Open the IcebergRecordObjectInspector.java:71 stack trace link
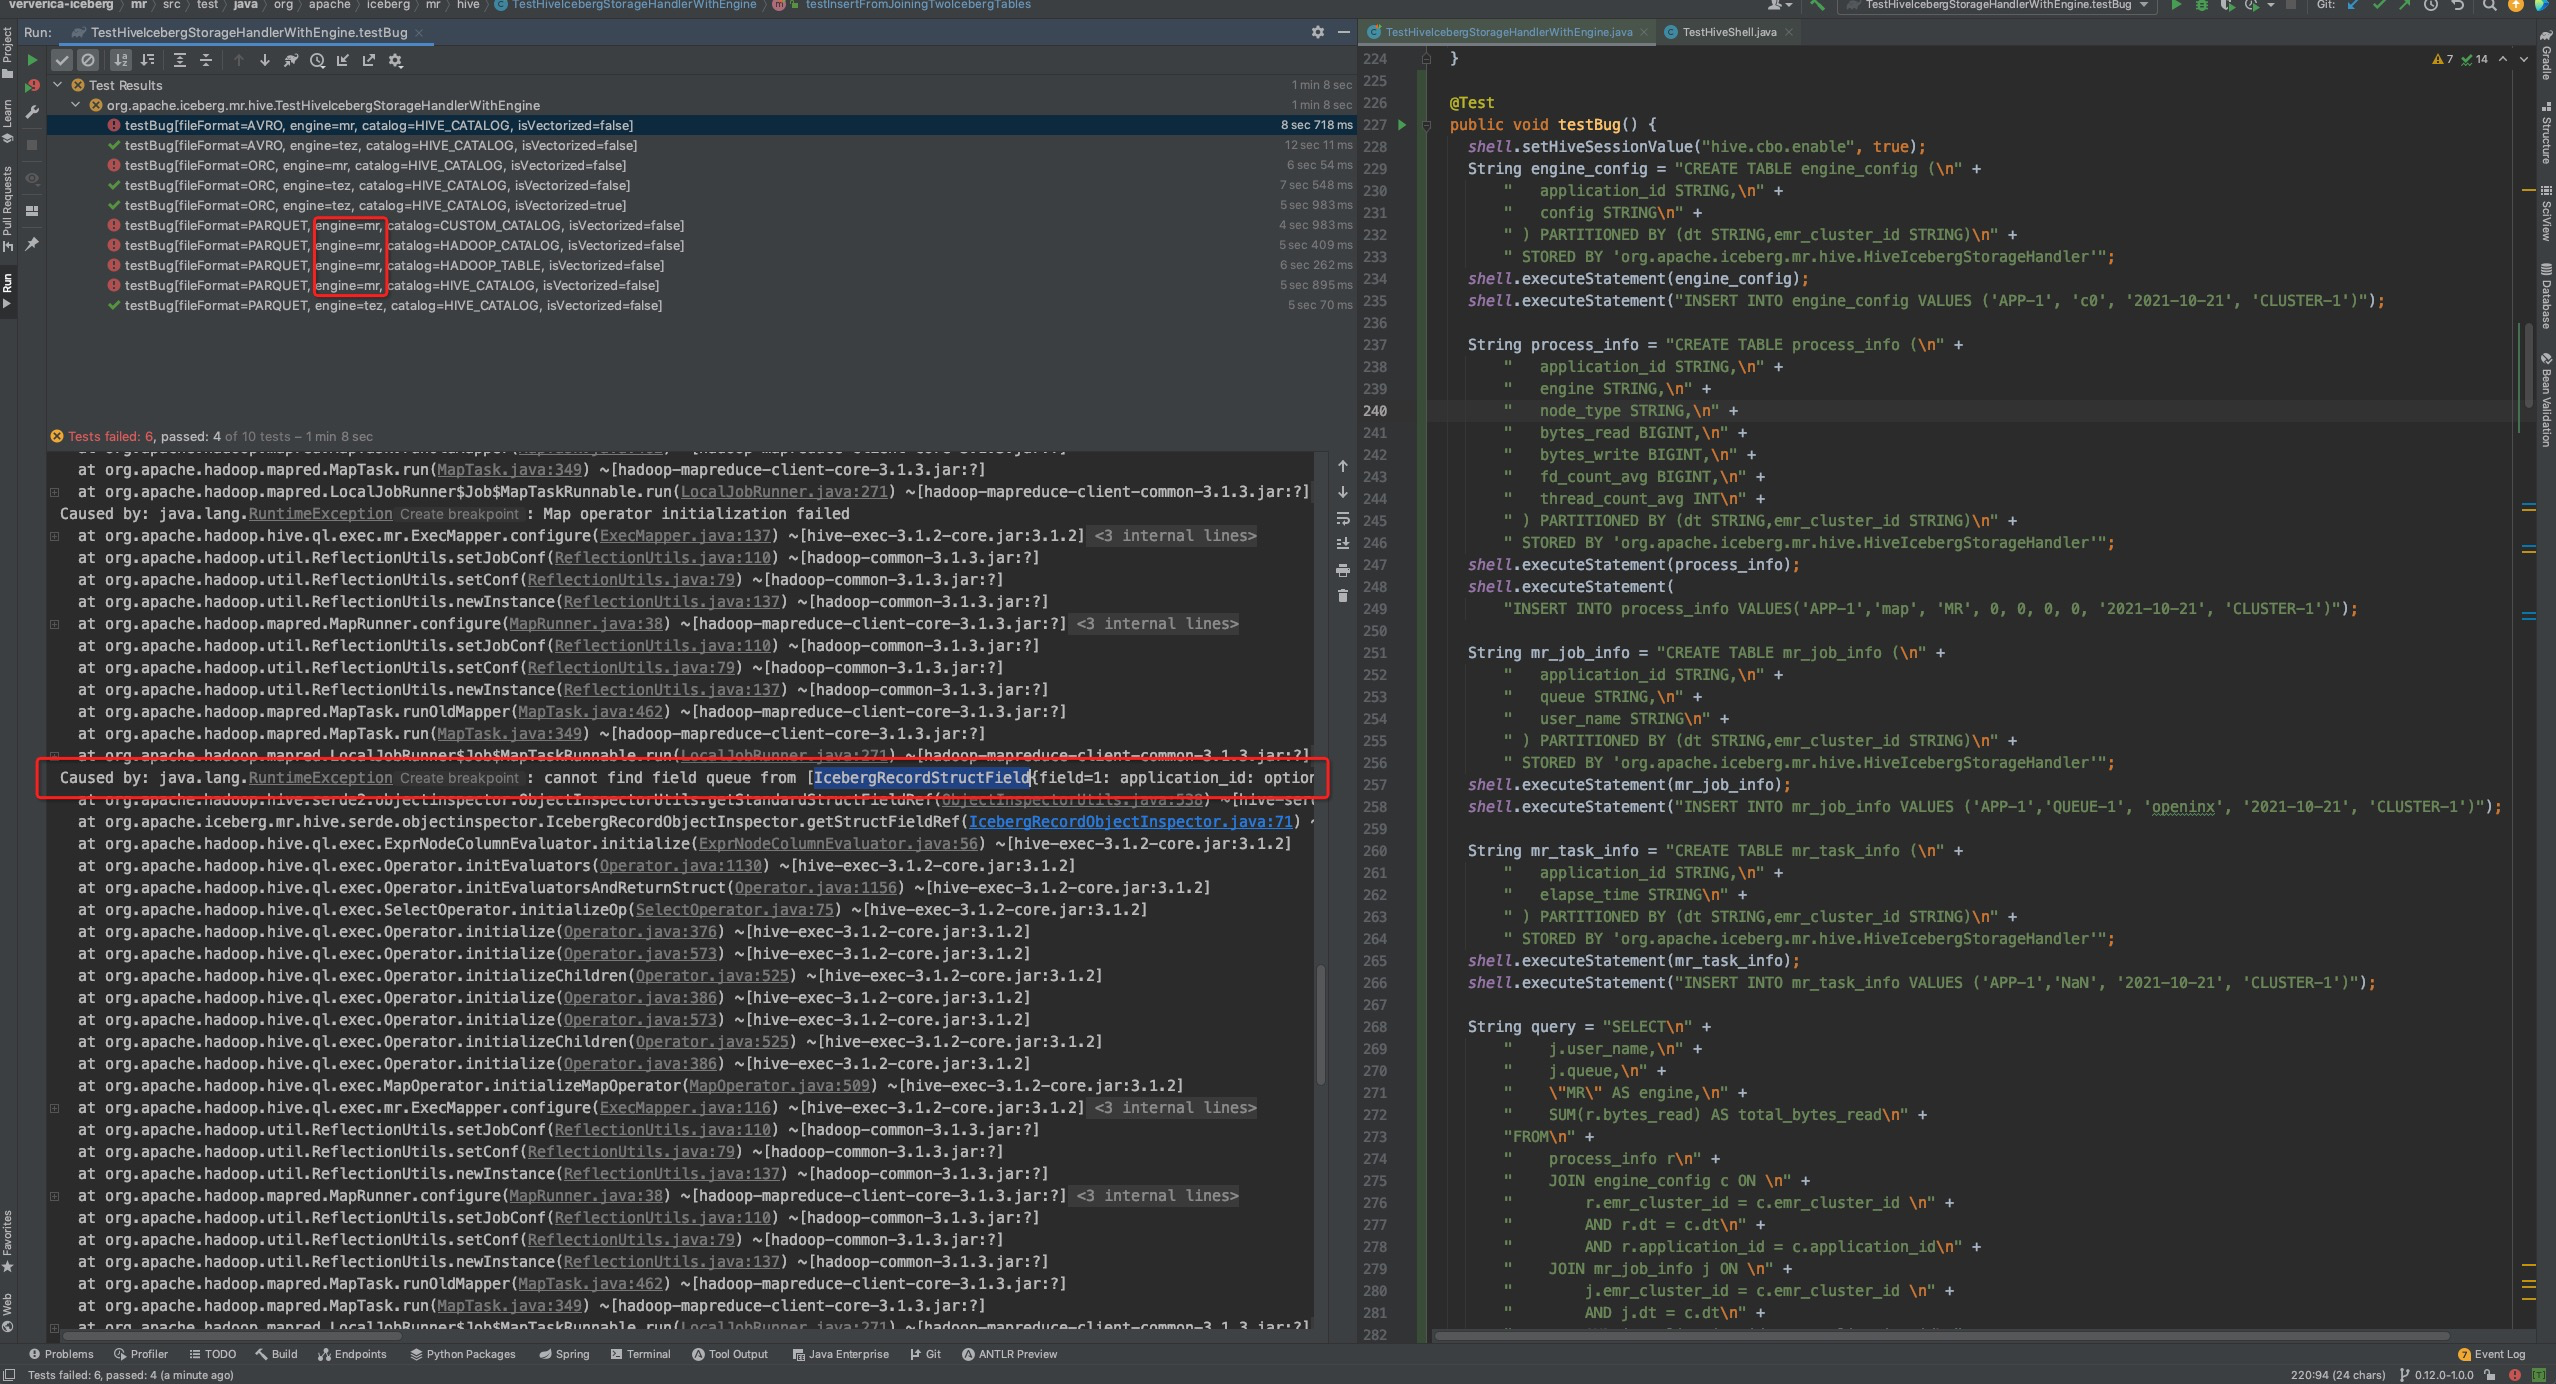This screenshot has width=2556, height=1384. point(1130,822)
